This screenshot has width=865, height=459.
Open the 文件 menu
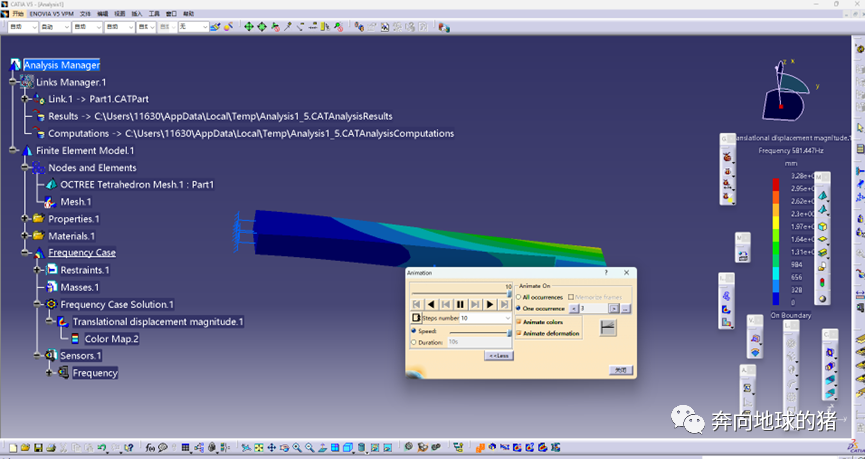click(x=85, y=13)
